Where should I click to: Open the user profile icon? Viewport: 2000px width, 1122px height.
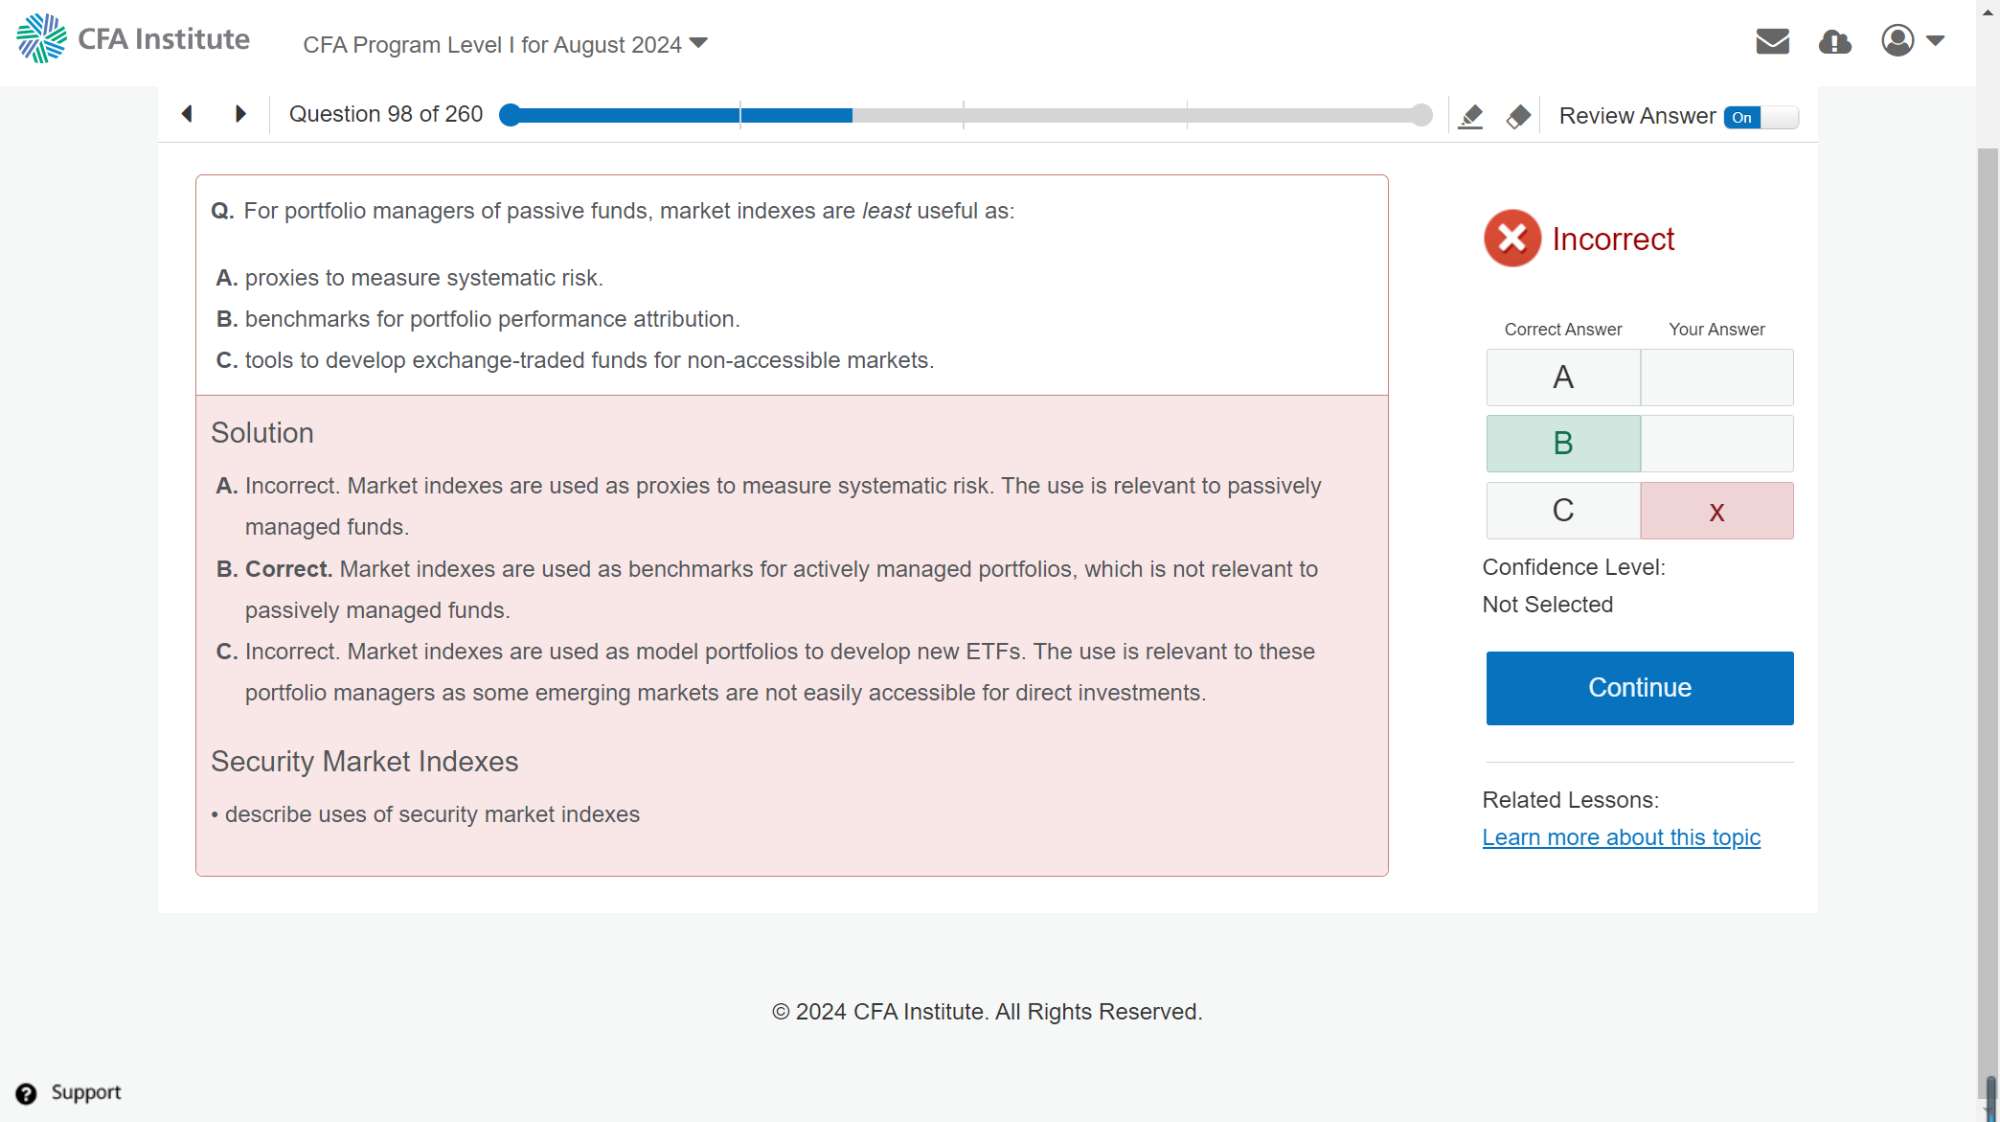tap(1897, 41)
